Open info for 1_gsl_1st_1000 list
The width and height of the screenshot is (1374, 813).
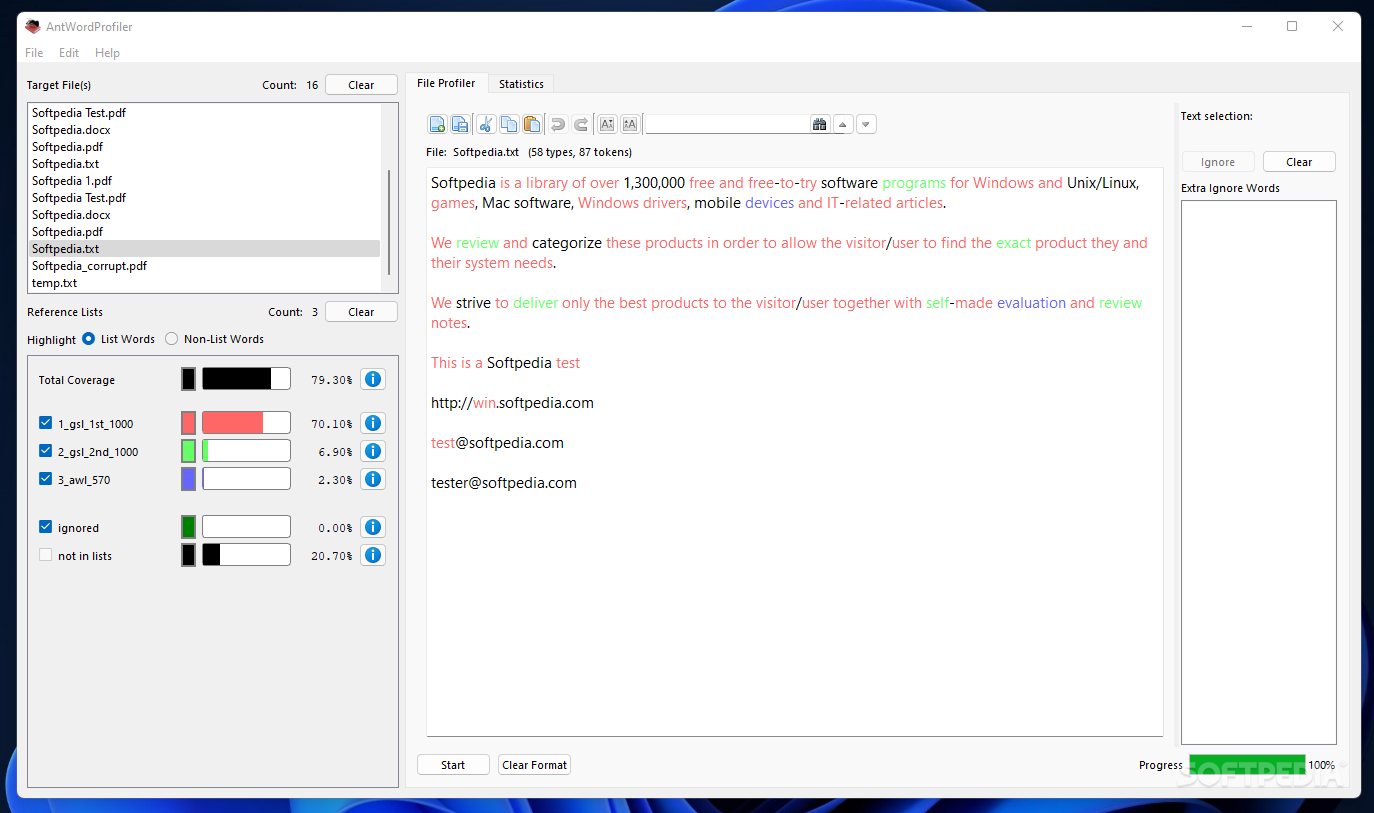click(x=373, y=424)
